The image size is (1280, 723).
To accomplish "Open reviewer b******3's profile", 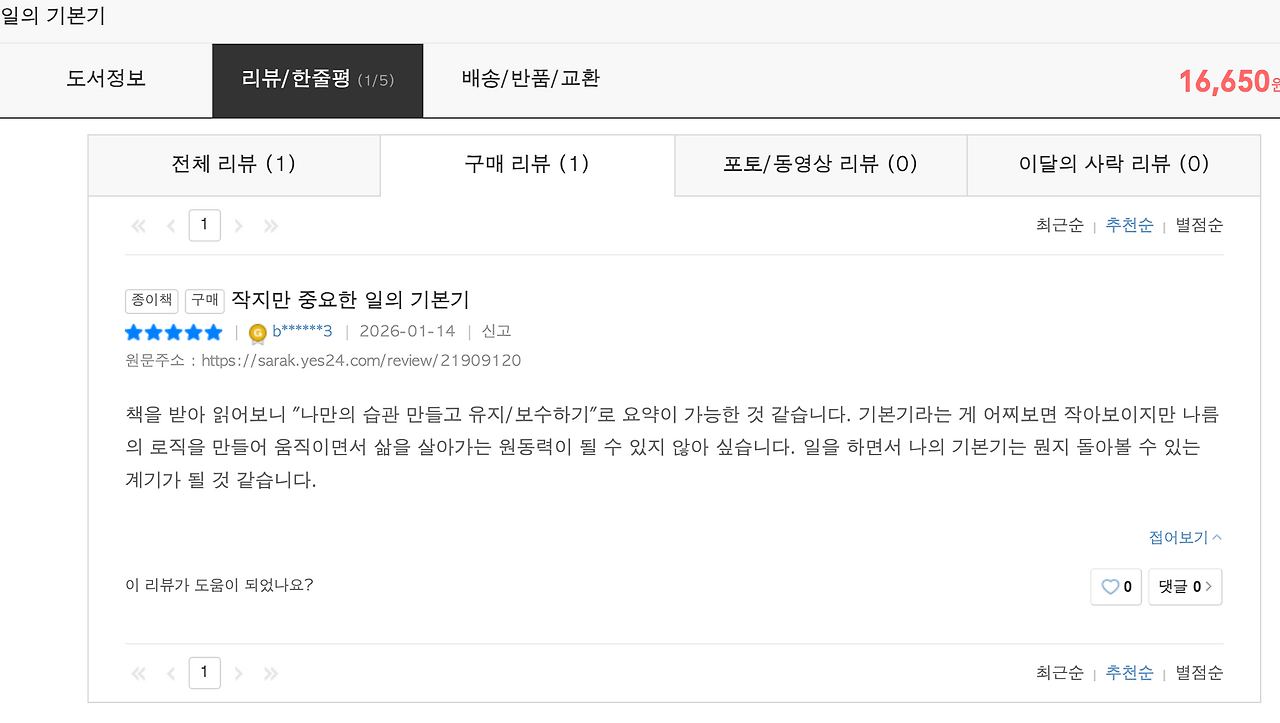I will pos(302,331).
